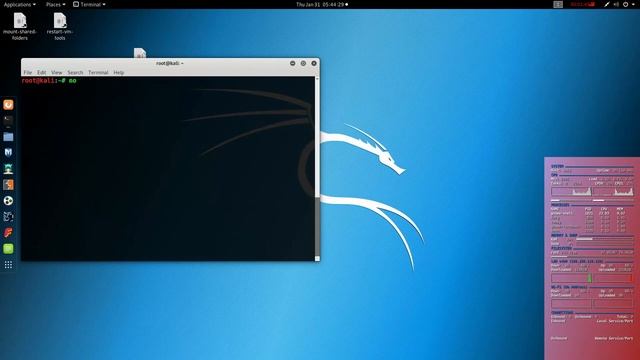This screenshot has width=640, height=360.
Task: Open the workspace indicator in the top bar
Action: pyautogui.click(x=558, y=4)
